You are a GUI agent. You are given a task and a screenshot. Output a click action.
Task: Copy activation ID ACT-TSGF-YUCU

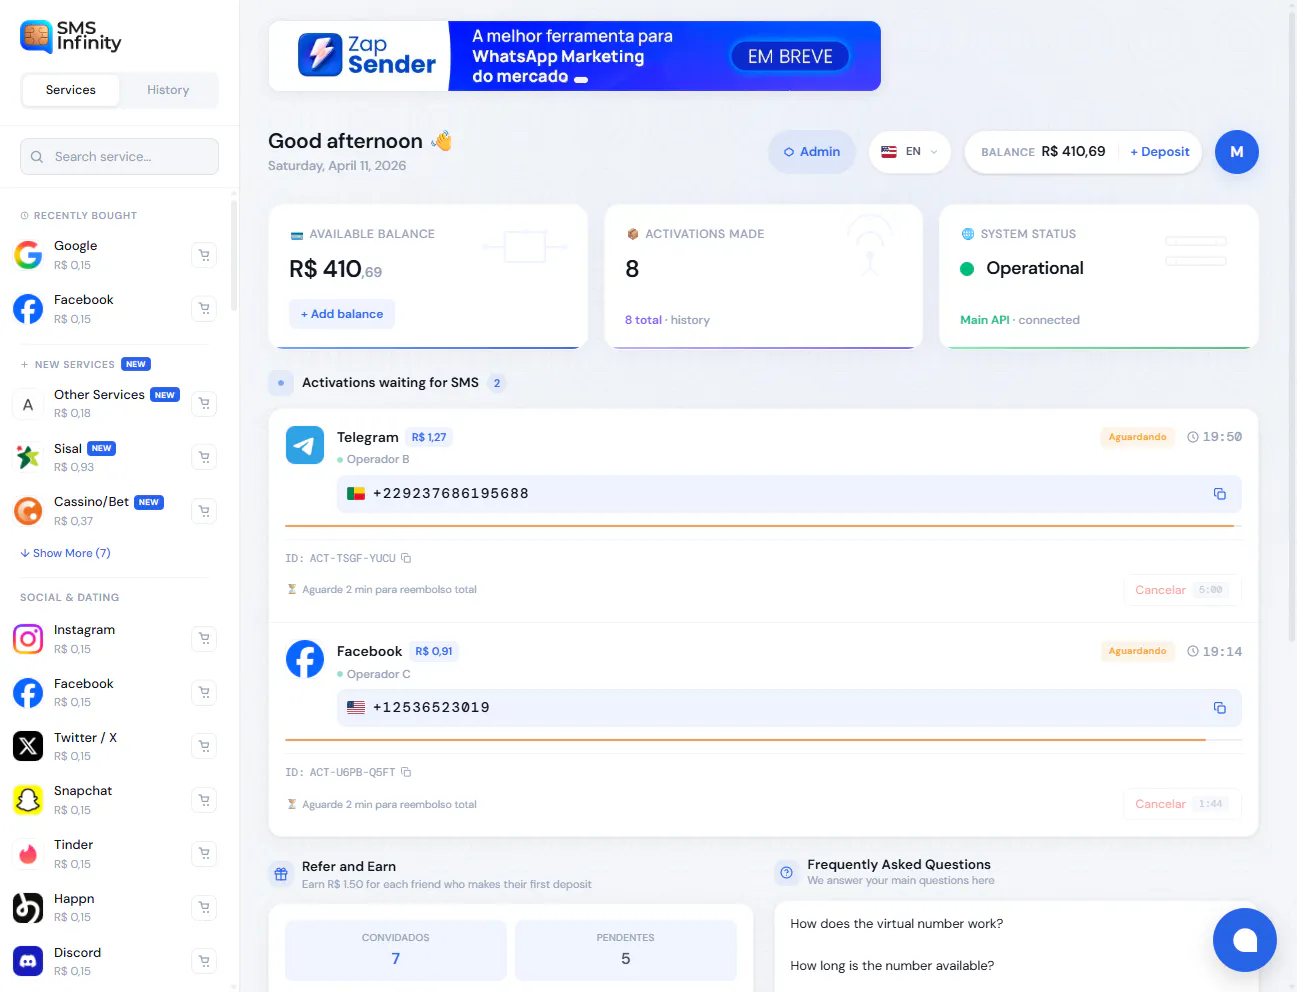click(406, 558)
